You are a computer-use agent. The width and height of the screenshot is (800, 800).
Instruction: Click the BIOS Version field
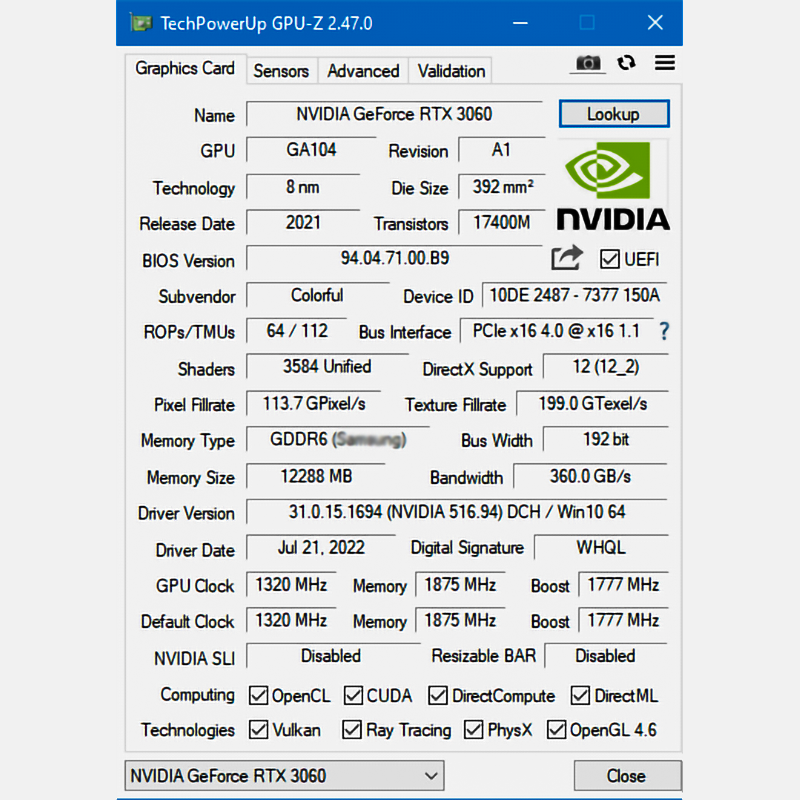[394, 259]
